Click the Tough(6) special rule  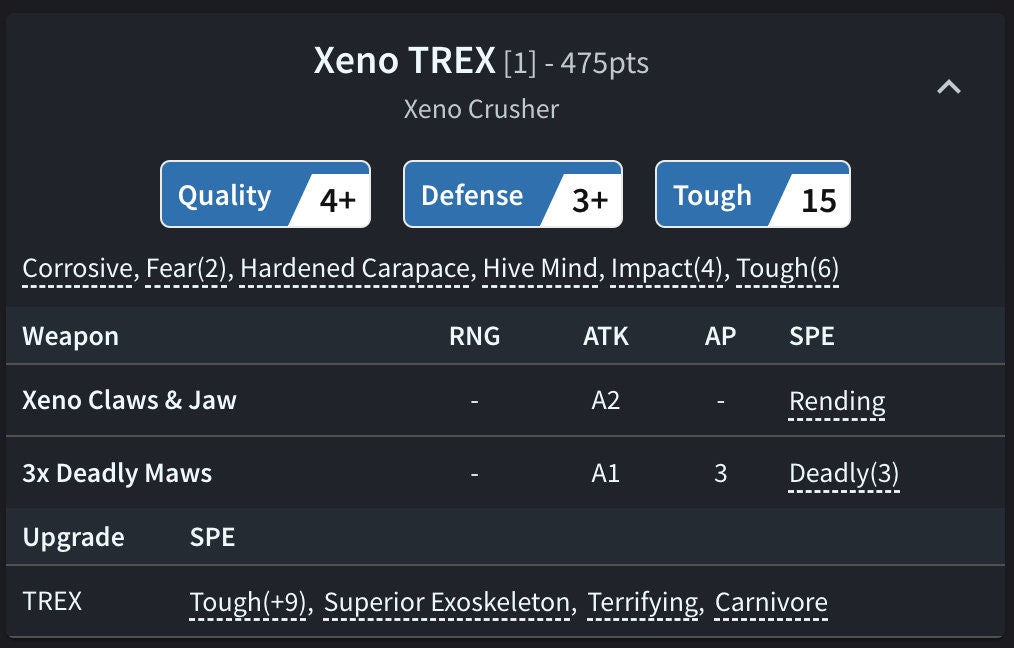coord(787,268)
